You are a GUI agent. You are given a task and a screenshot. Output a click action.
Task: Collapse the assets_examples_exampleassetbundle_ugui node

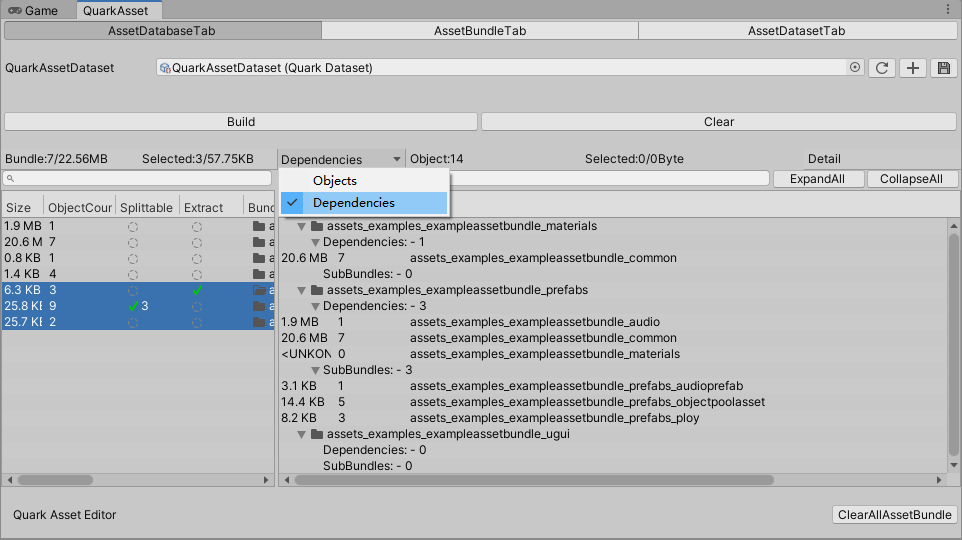click(x=301, y=434)
